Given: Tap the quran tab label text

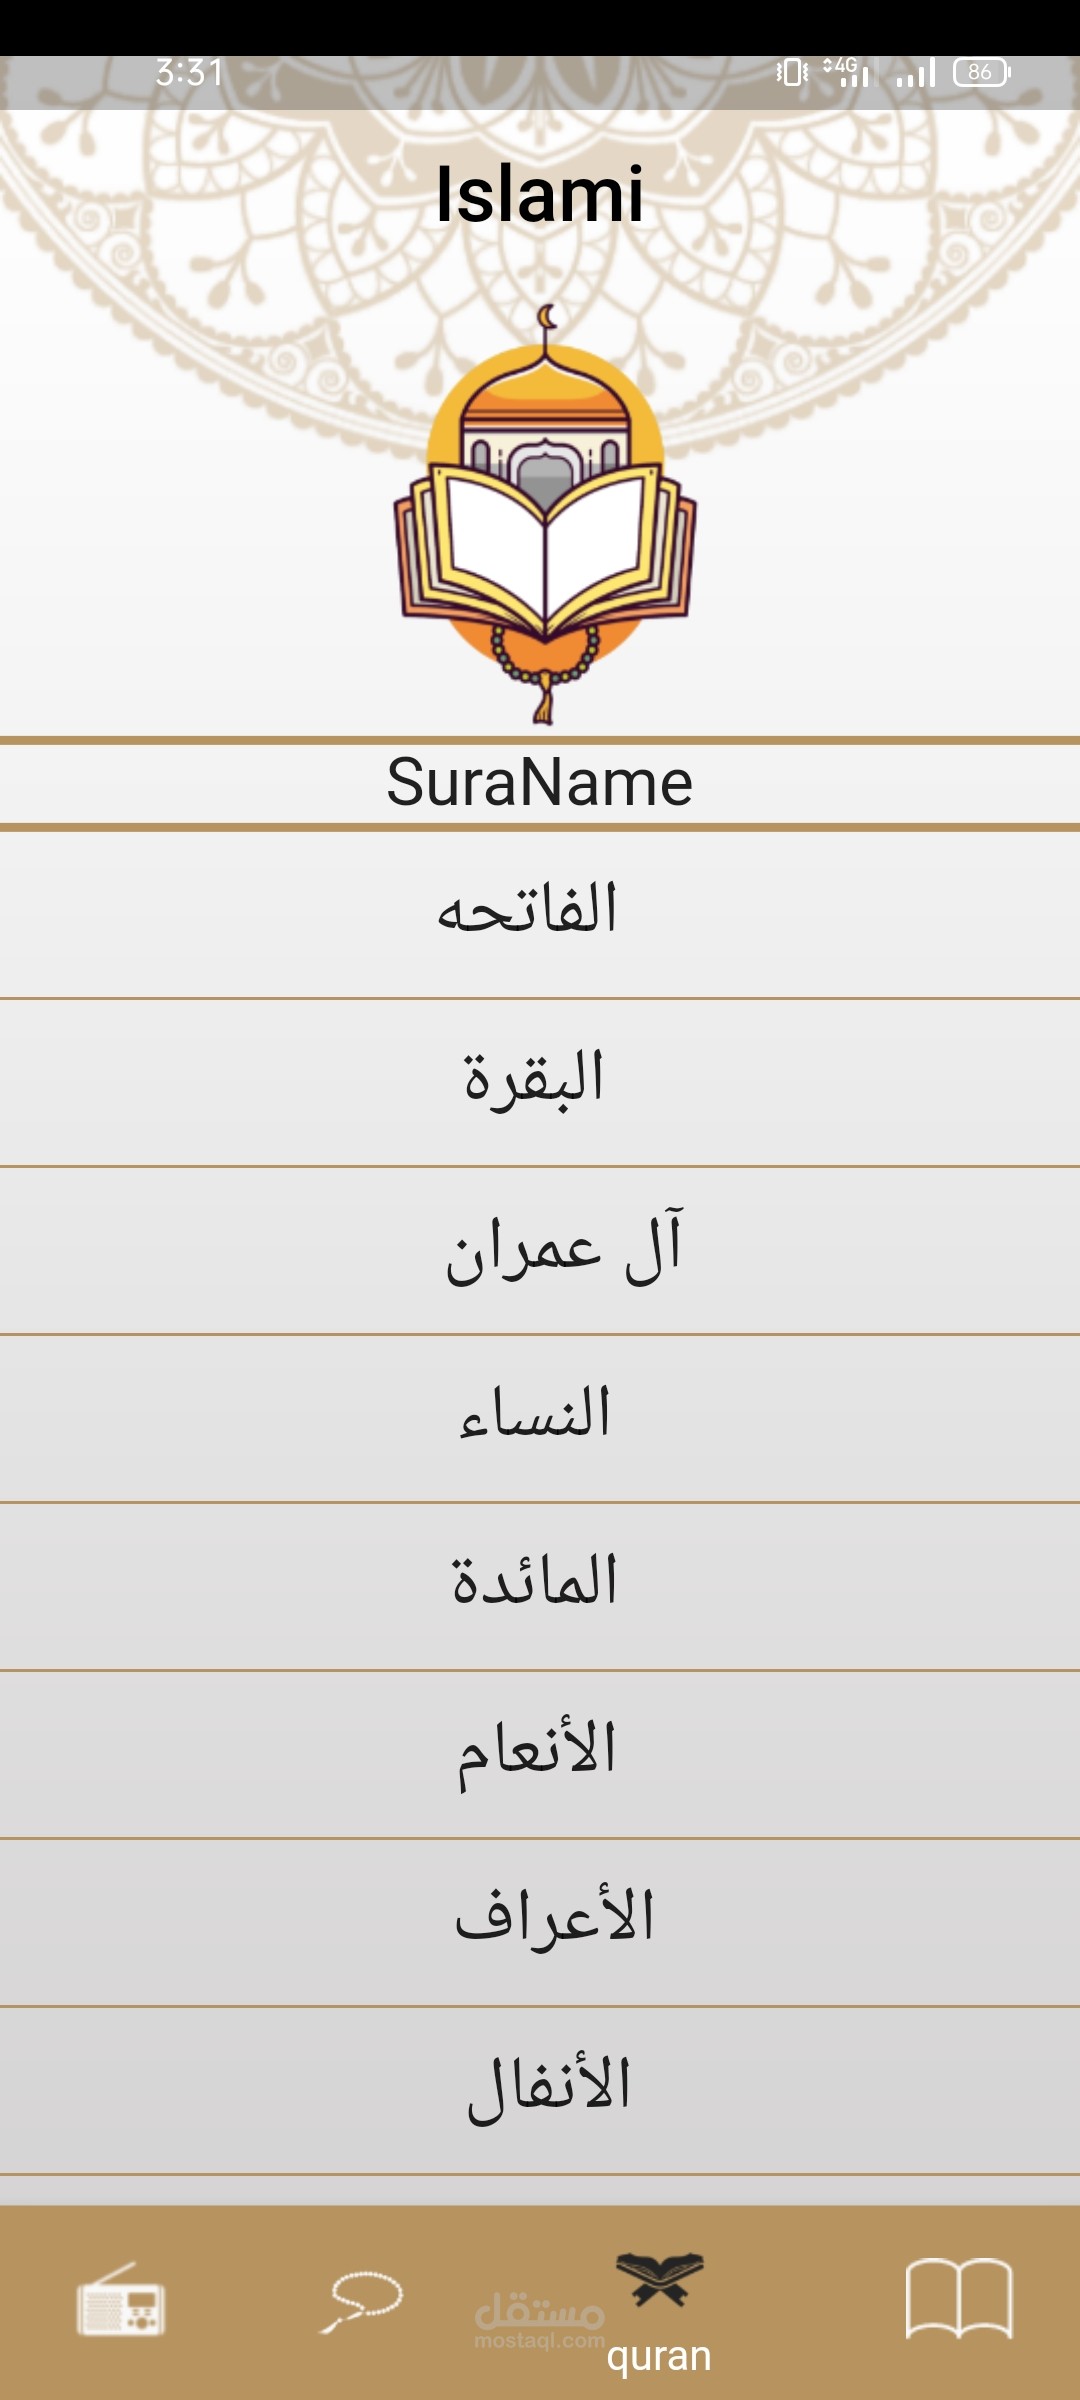Looking at the screenshot, I should (x=659, y=2356).
